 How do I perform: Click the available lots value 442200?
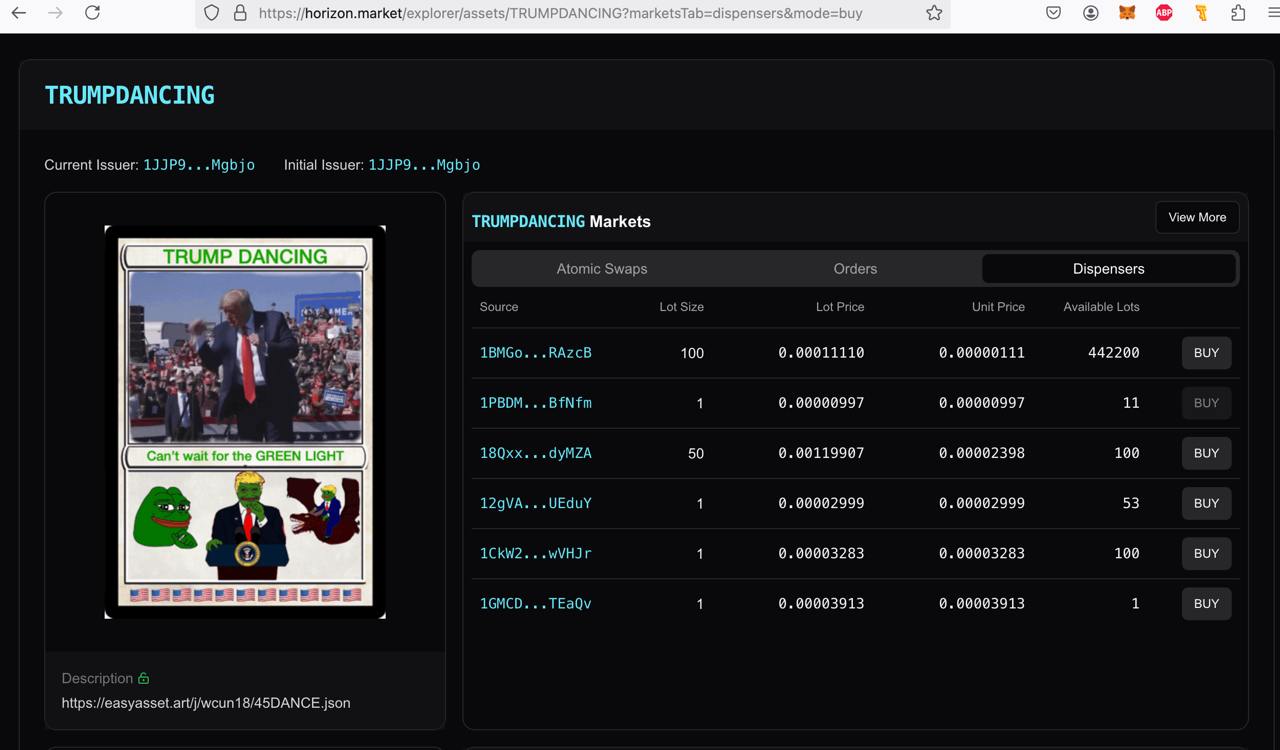pyautogui.click(x=1114, y=353)
